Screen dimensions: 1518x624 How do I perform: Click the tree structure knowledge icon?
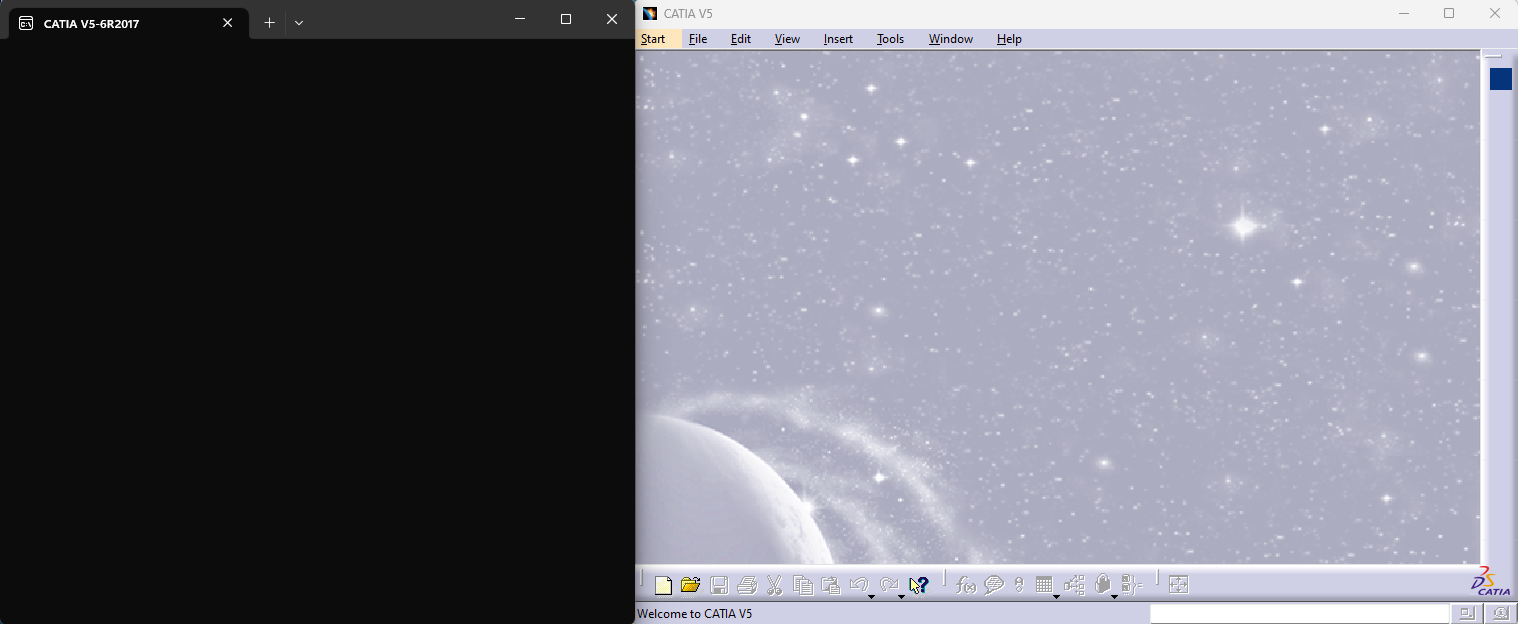pyautogui.click(x=1074, y=585)
